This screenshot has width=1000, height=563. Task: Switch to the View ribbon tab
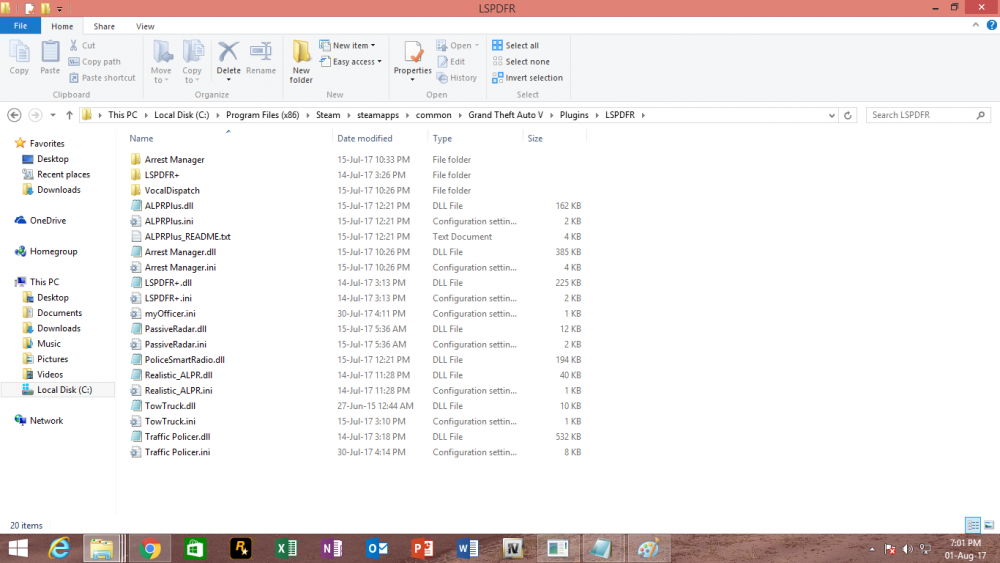point(145,26)
